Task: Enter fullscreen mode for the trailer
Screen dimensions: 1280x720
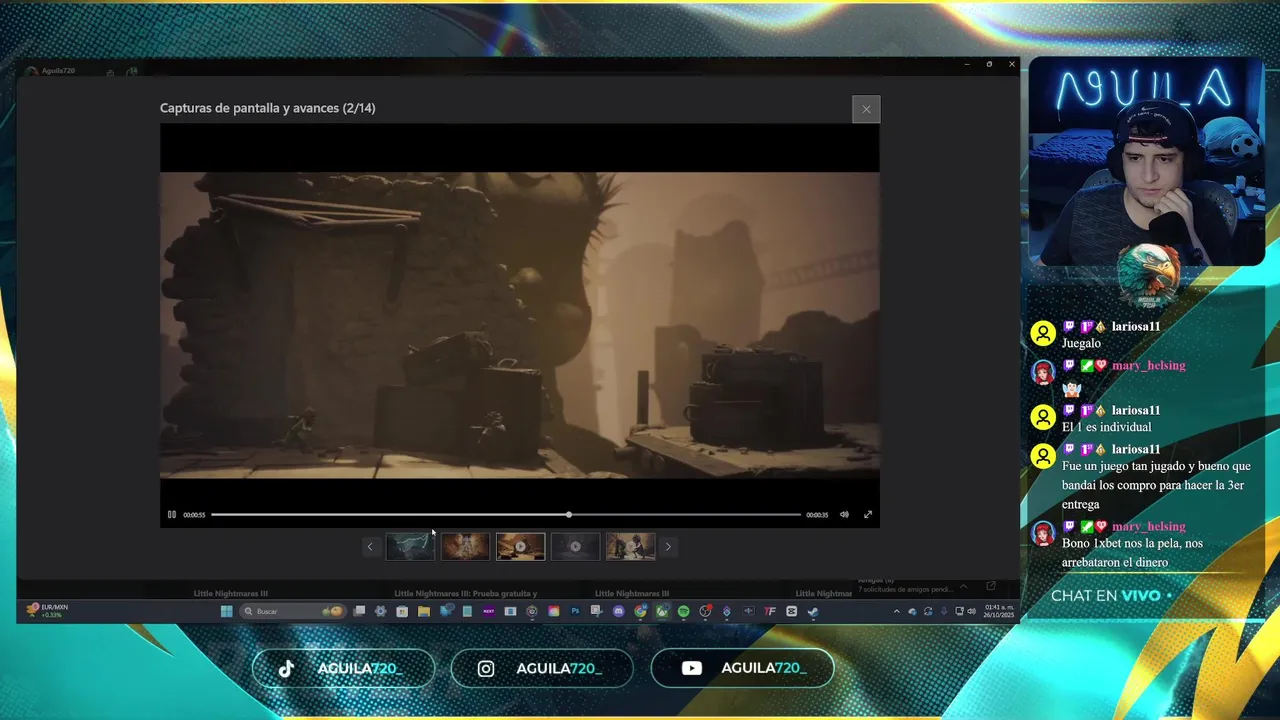Action: coord(868,514)
